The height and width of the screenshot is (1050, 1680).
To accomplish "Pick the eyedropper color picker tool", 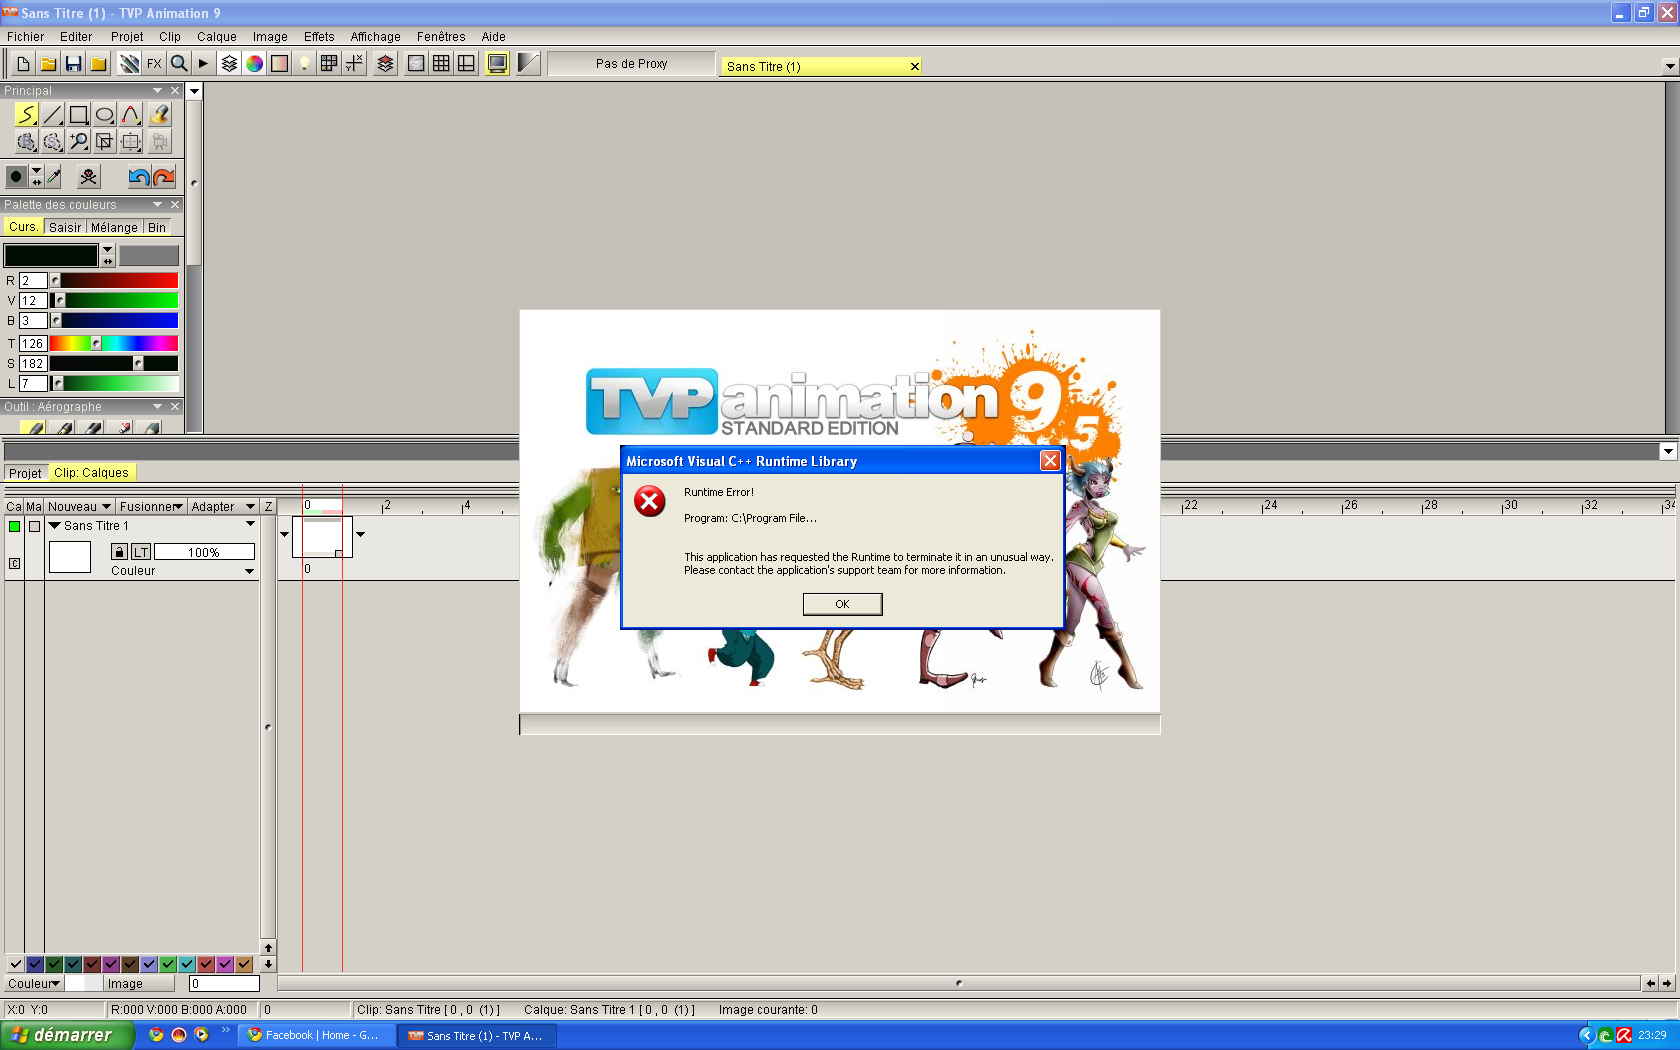I will tap(54, 177).
